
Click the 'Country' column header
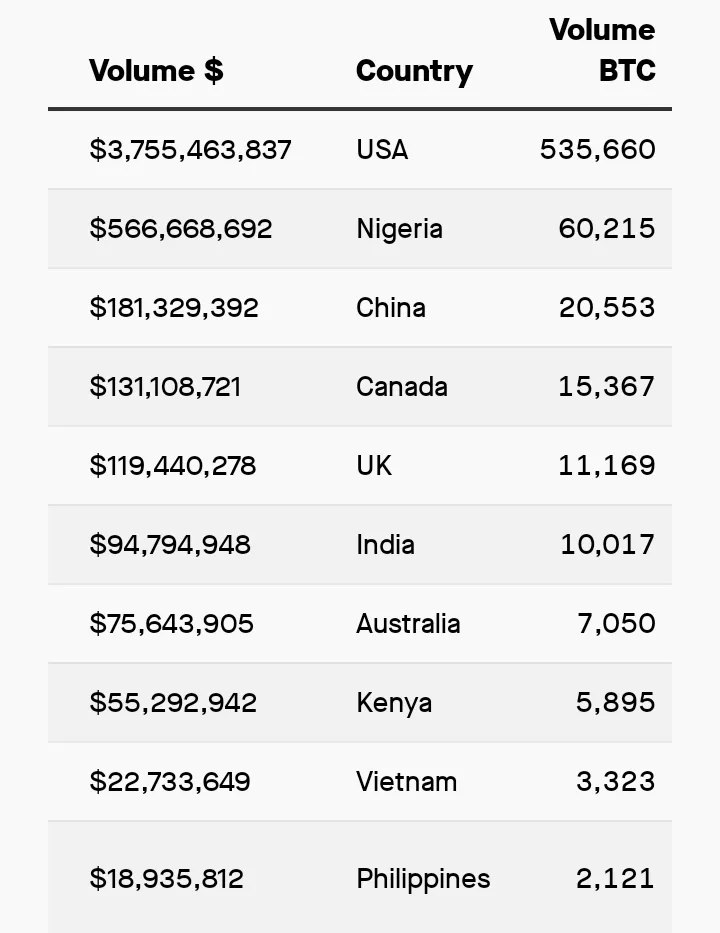point(414,71)
